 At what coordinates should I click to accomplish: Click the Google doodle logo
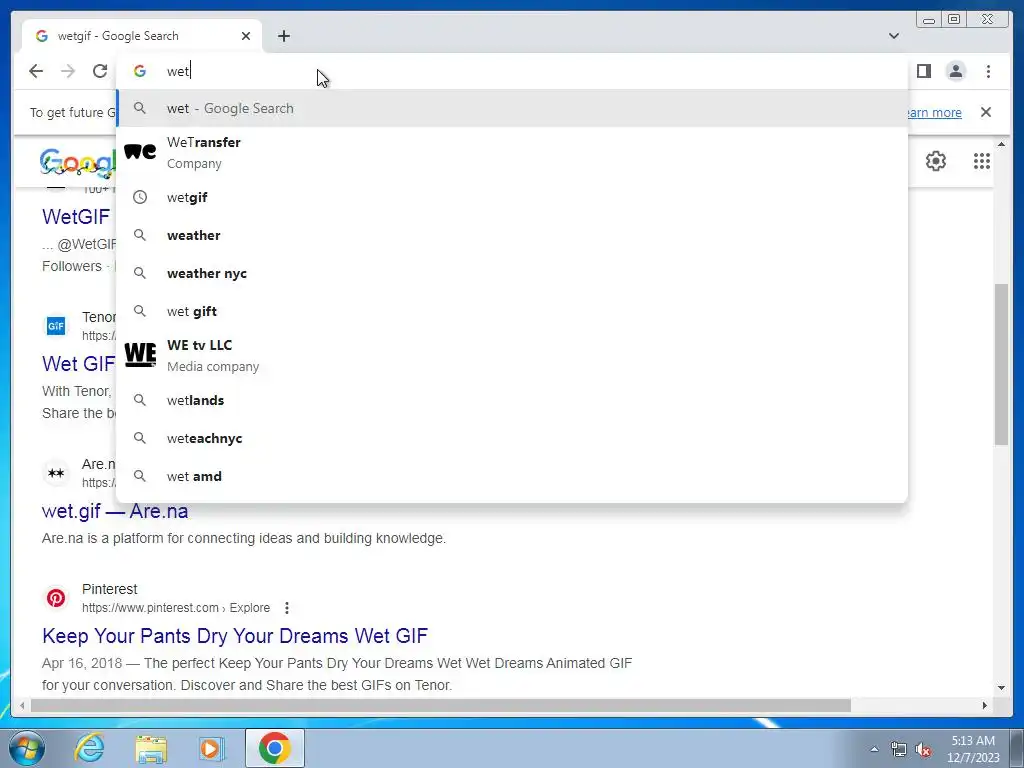pyautogui.click(x=78, y=162)
